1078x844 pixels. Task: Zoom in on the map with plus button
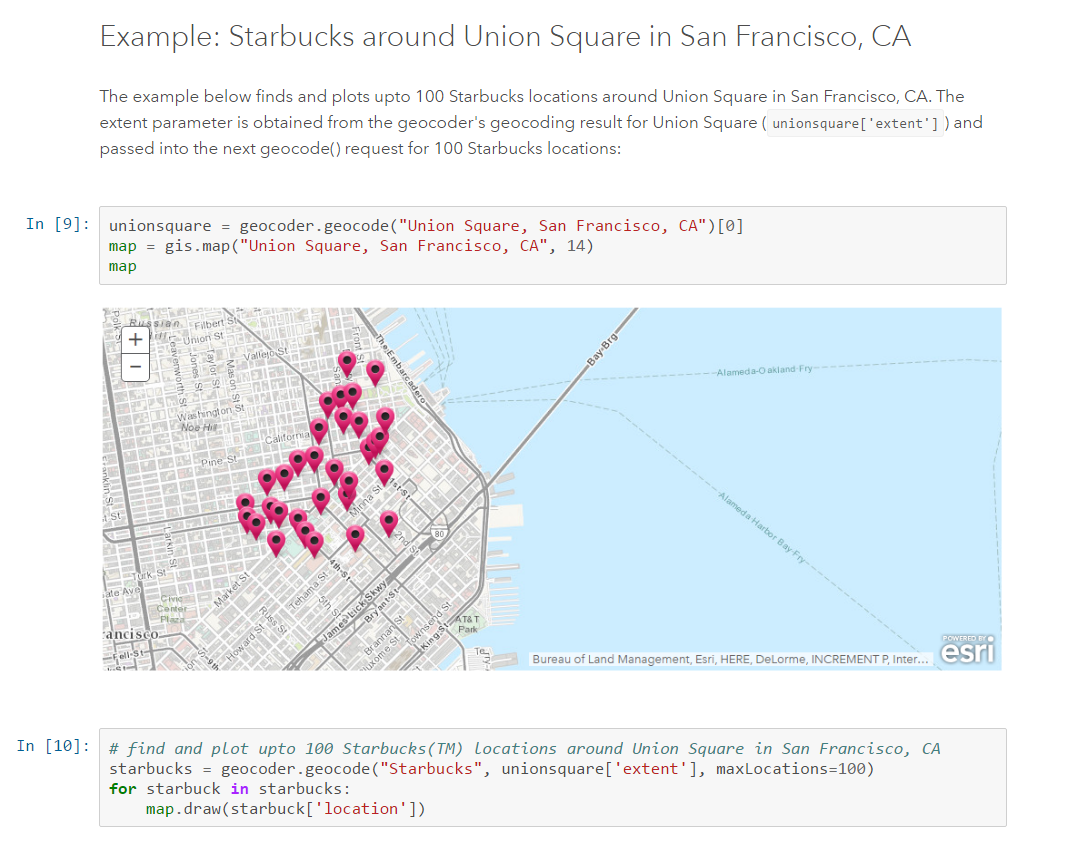[x=135, y=340]
